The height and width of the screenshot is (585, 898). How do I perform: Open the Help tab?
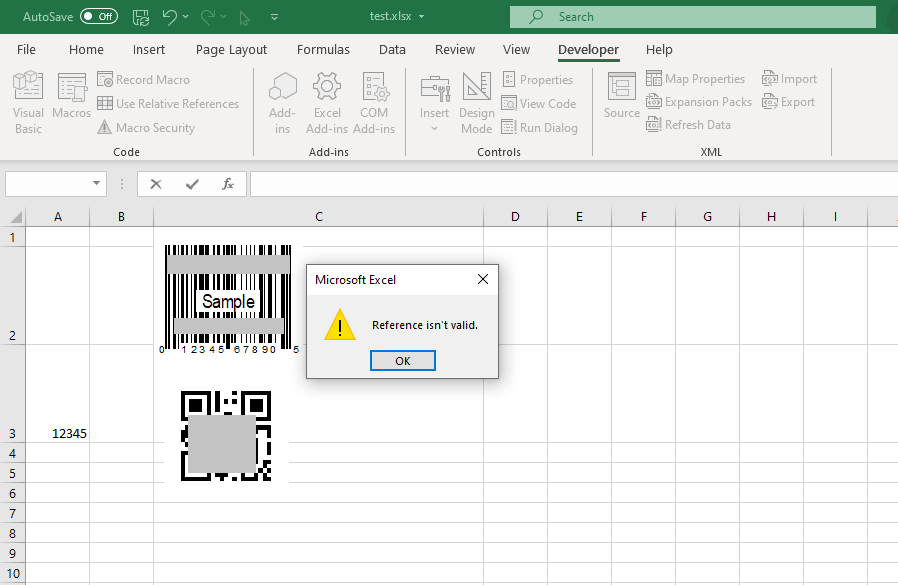tap(659, 50)
